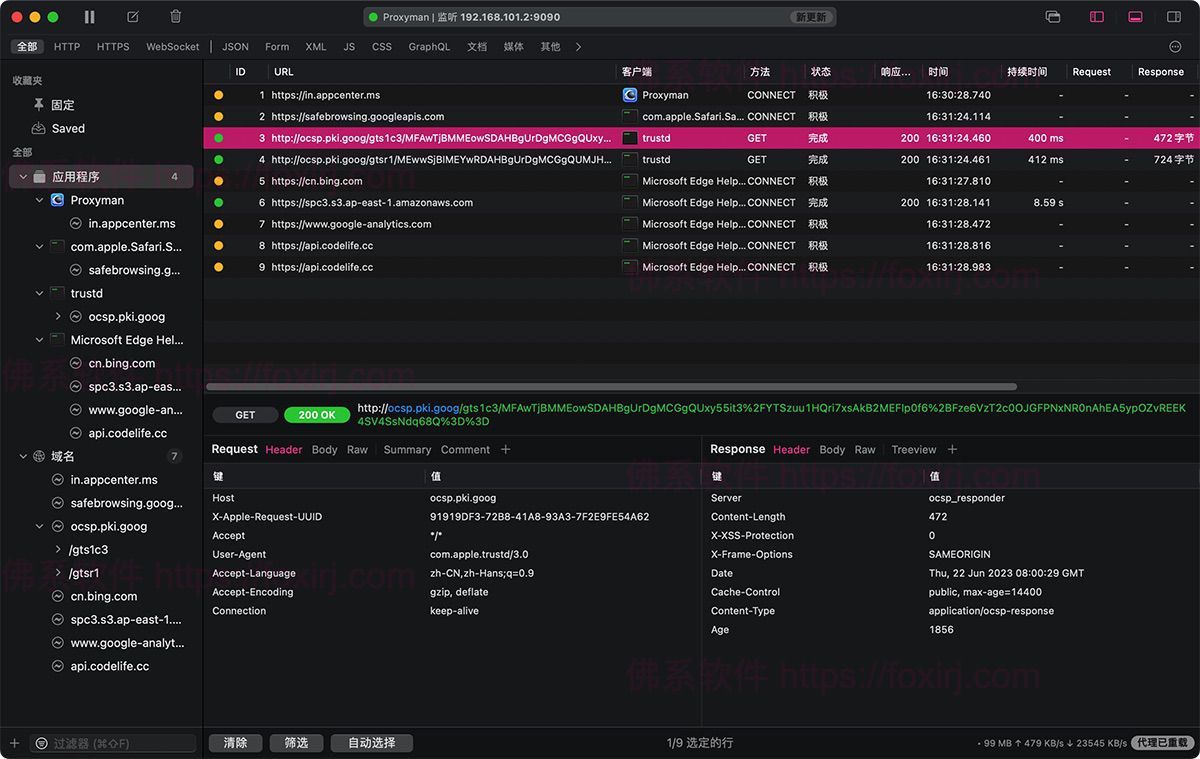
Task: Click the trash icon to clear session
Action: pos(176,17)
